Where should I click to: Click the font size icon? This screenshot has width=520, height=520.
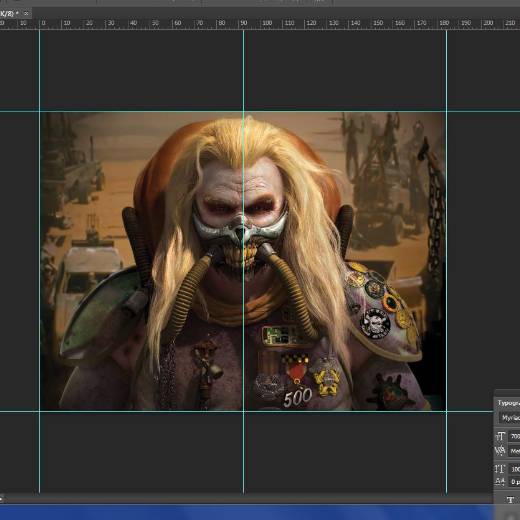500,436
